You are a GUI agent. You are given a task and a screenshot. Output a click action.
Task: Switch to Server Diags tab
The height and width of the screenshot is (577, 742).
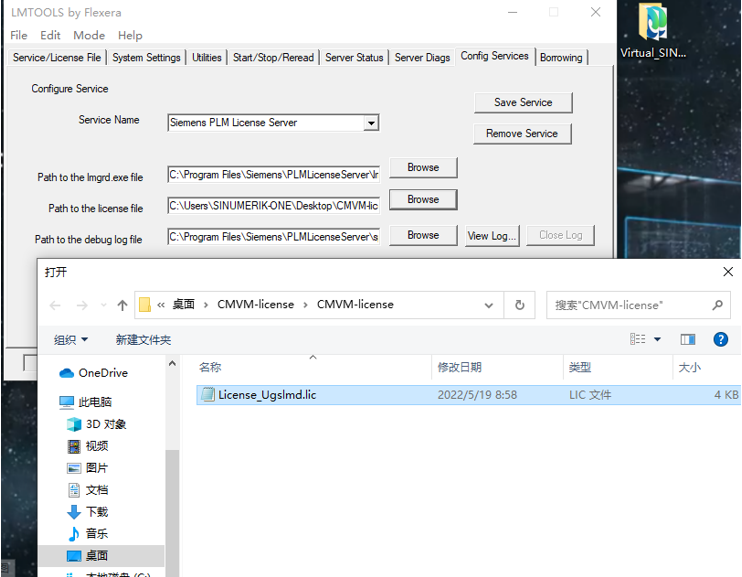tap(422, 58)
